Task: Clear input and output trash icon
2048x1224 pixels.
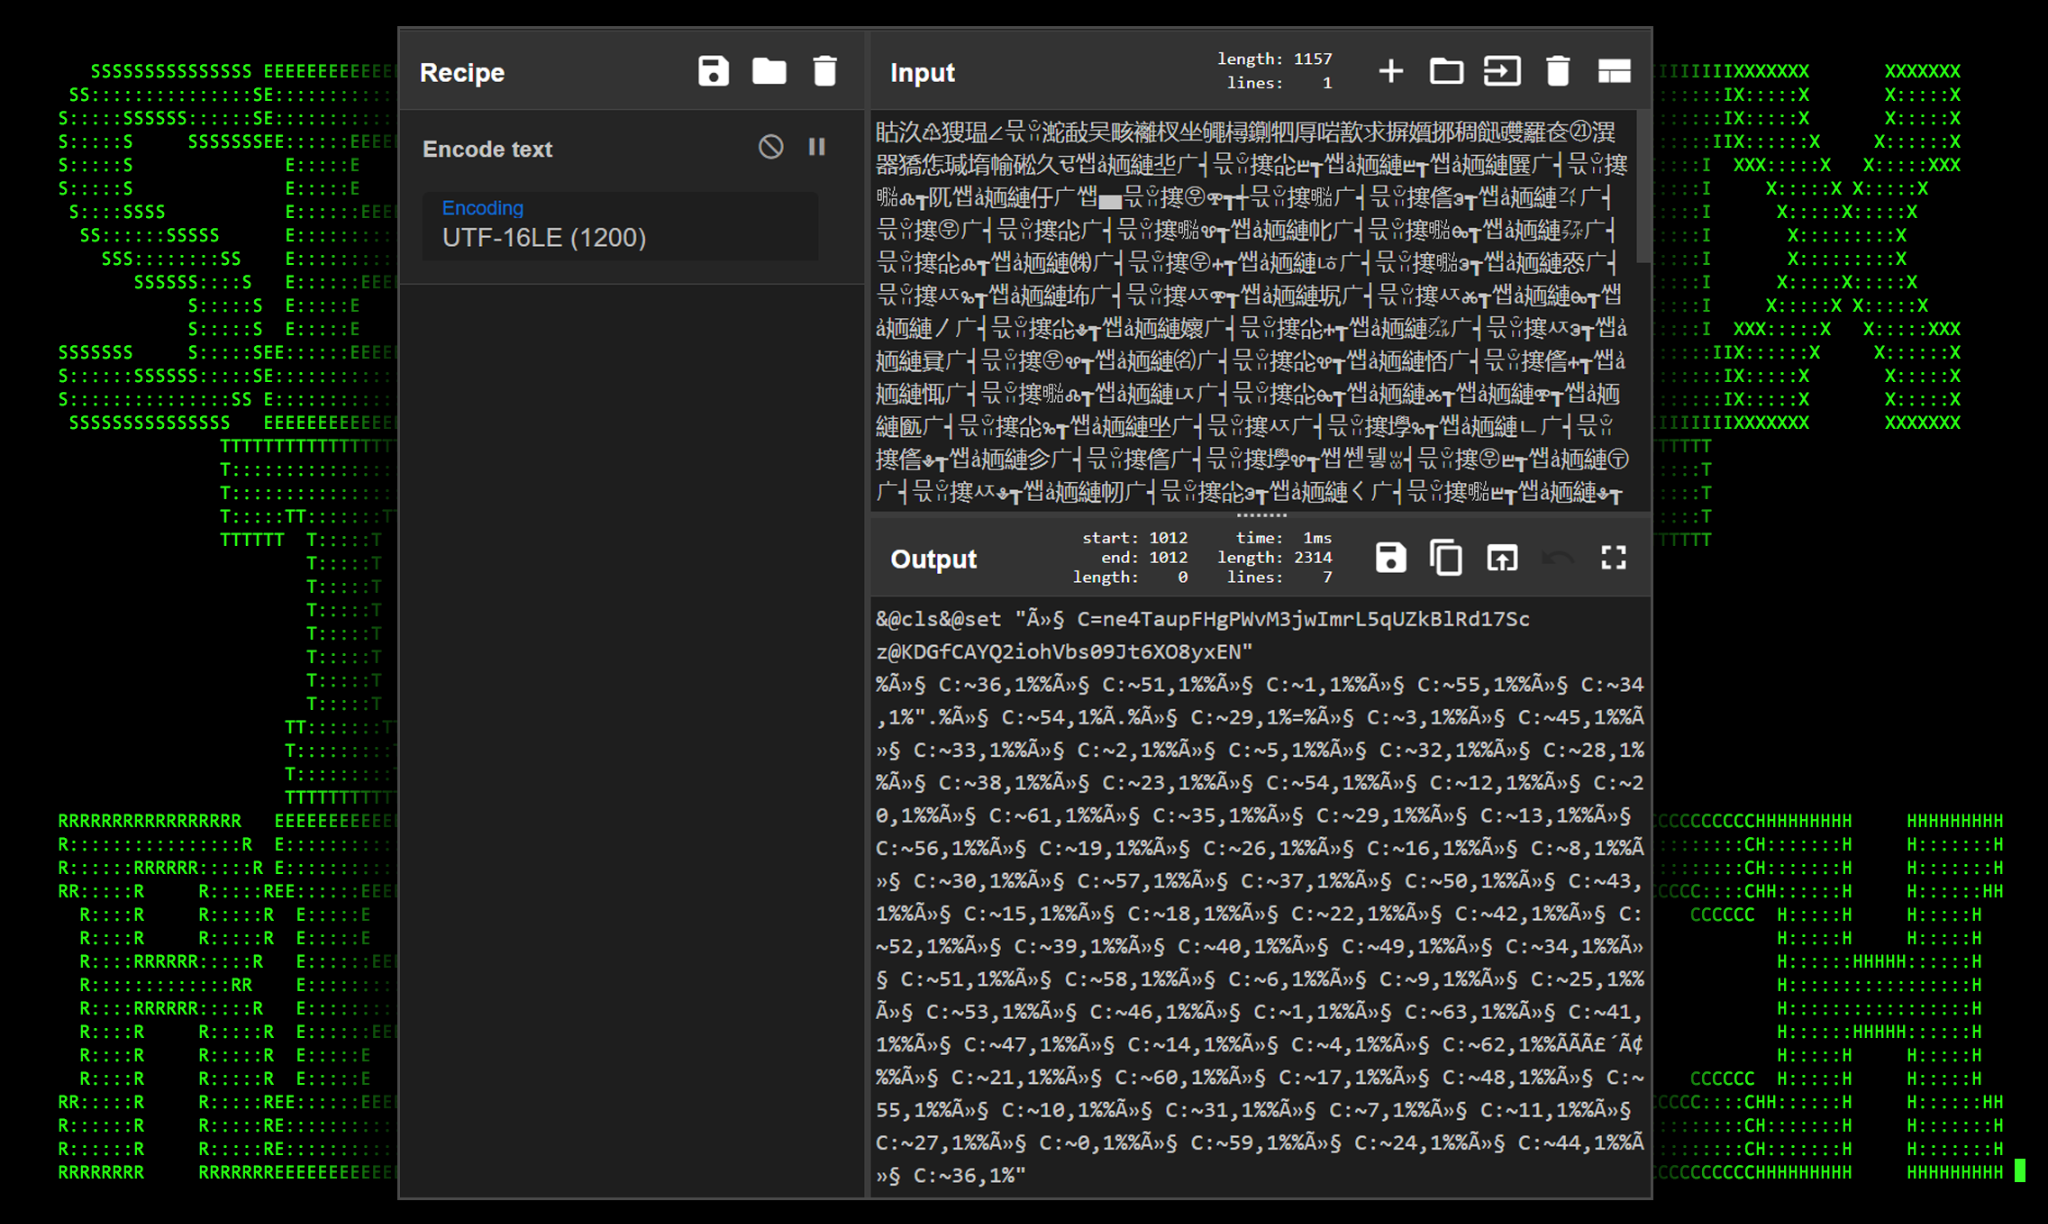Action: click(x=1558, y=71)
